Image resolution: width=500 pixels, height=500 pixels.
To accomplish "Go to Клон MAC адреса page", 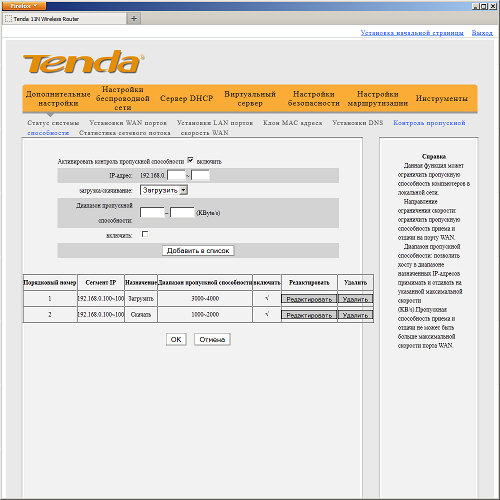I will [x=293, y=123].
